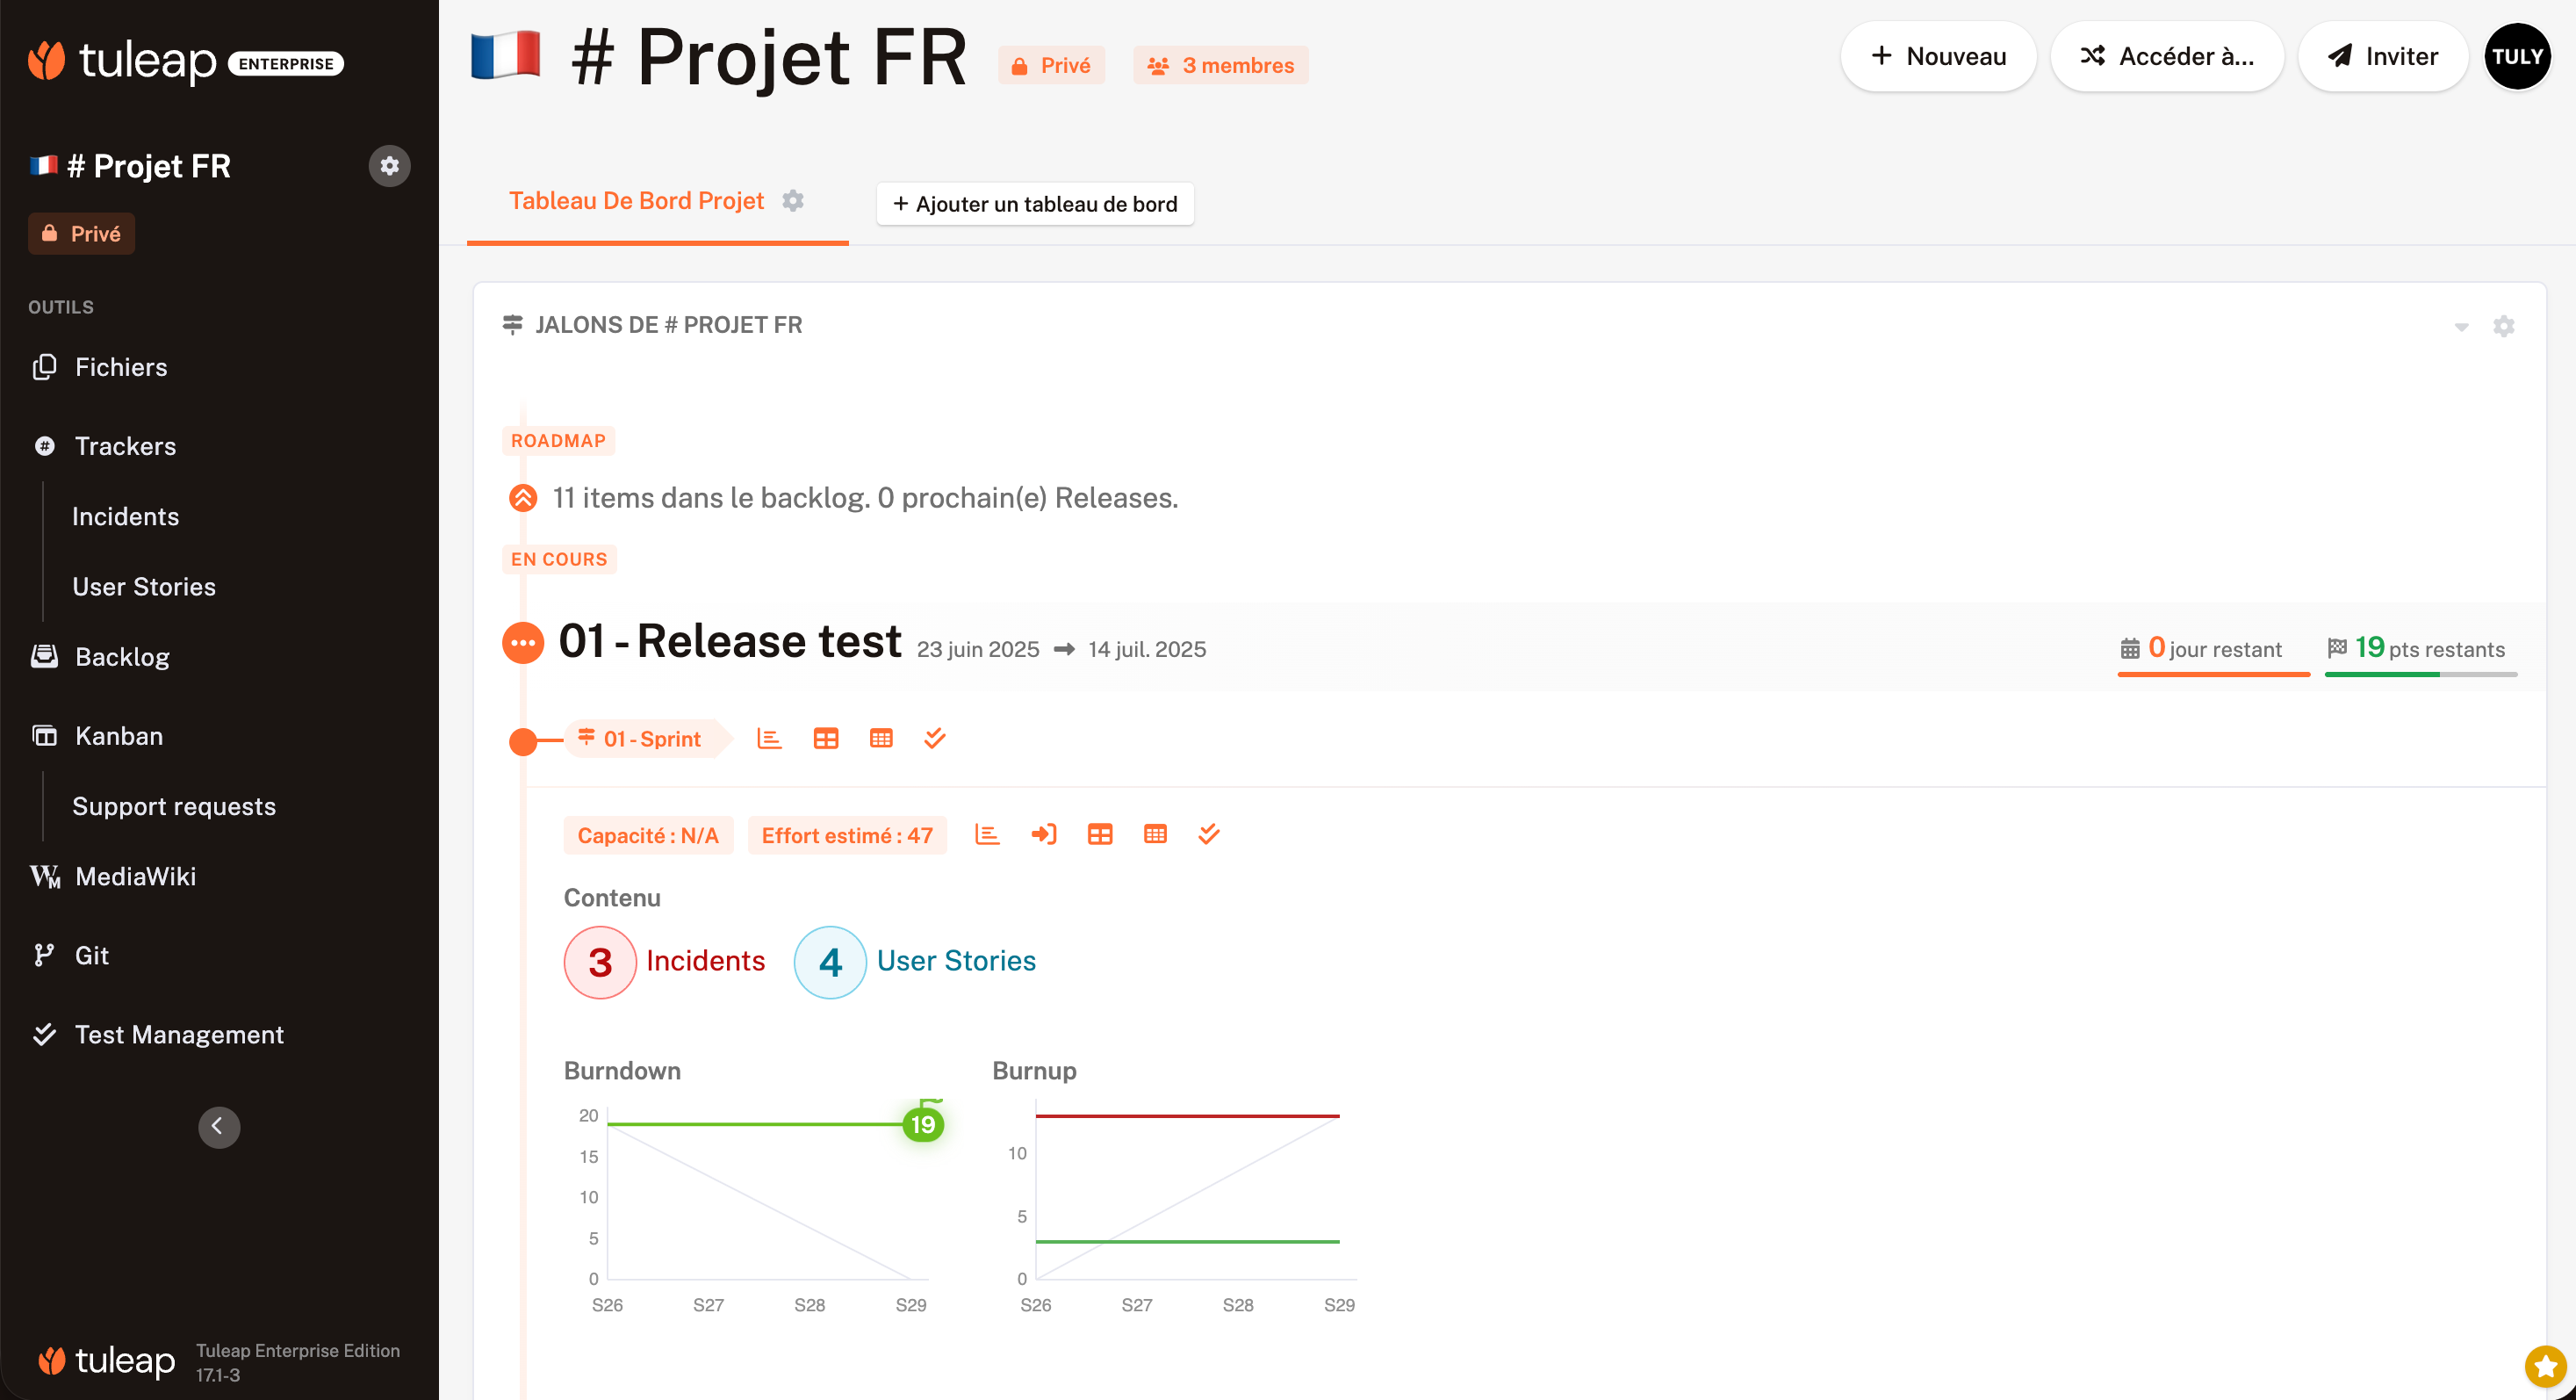Image resolution: width=2576 pixels, height=1400 pixels.
Task: Expand the 01 - Release test ellipsis button
Action: coord(523,643)
